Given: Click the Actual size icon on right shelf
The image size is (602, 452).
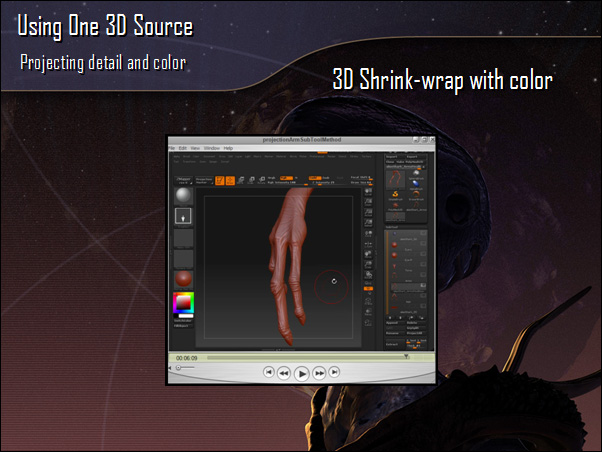Looking at the screenshot, I should [368, 212].
